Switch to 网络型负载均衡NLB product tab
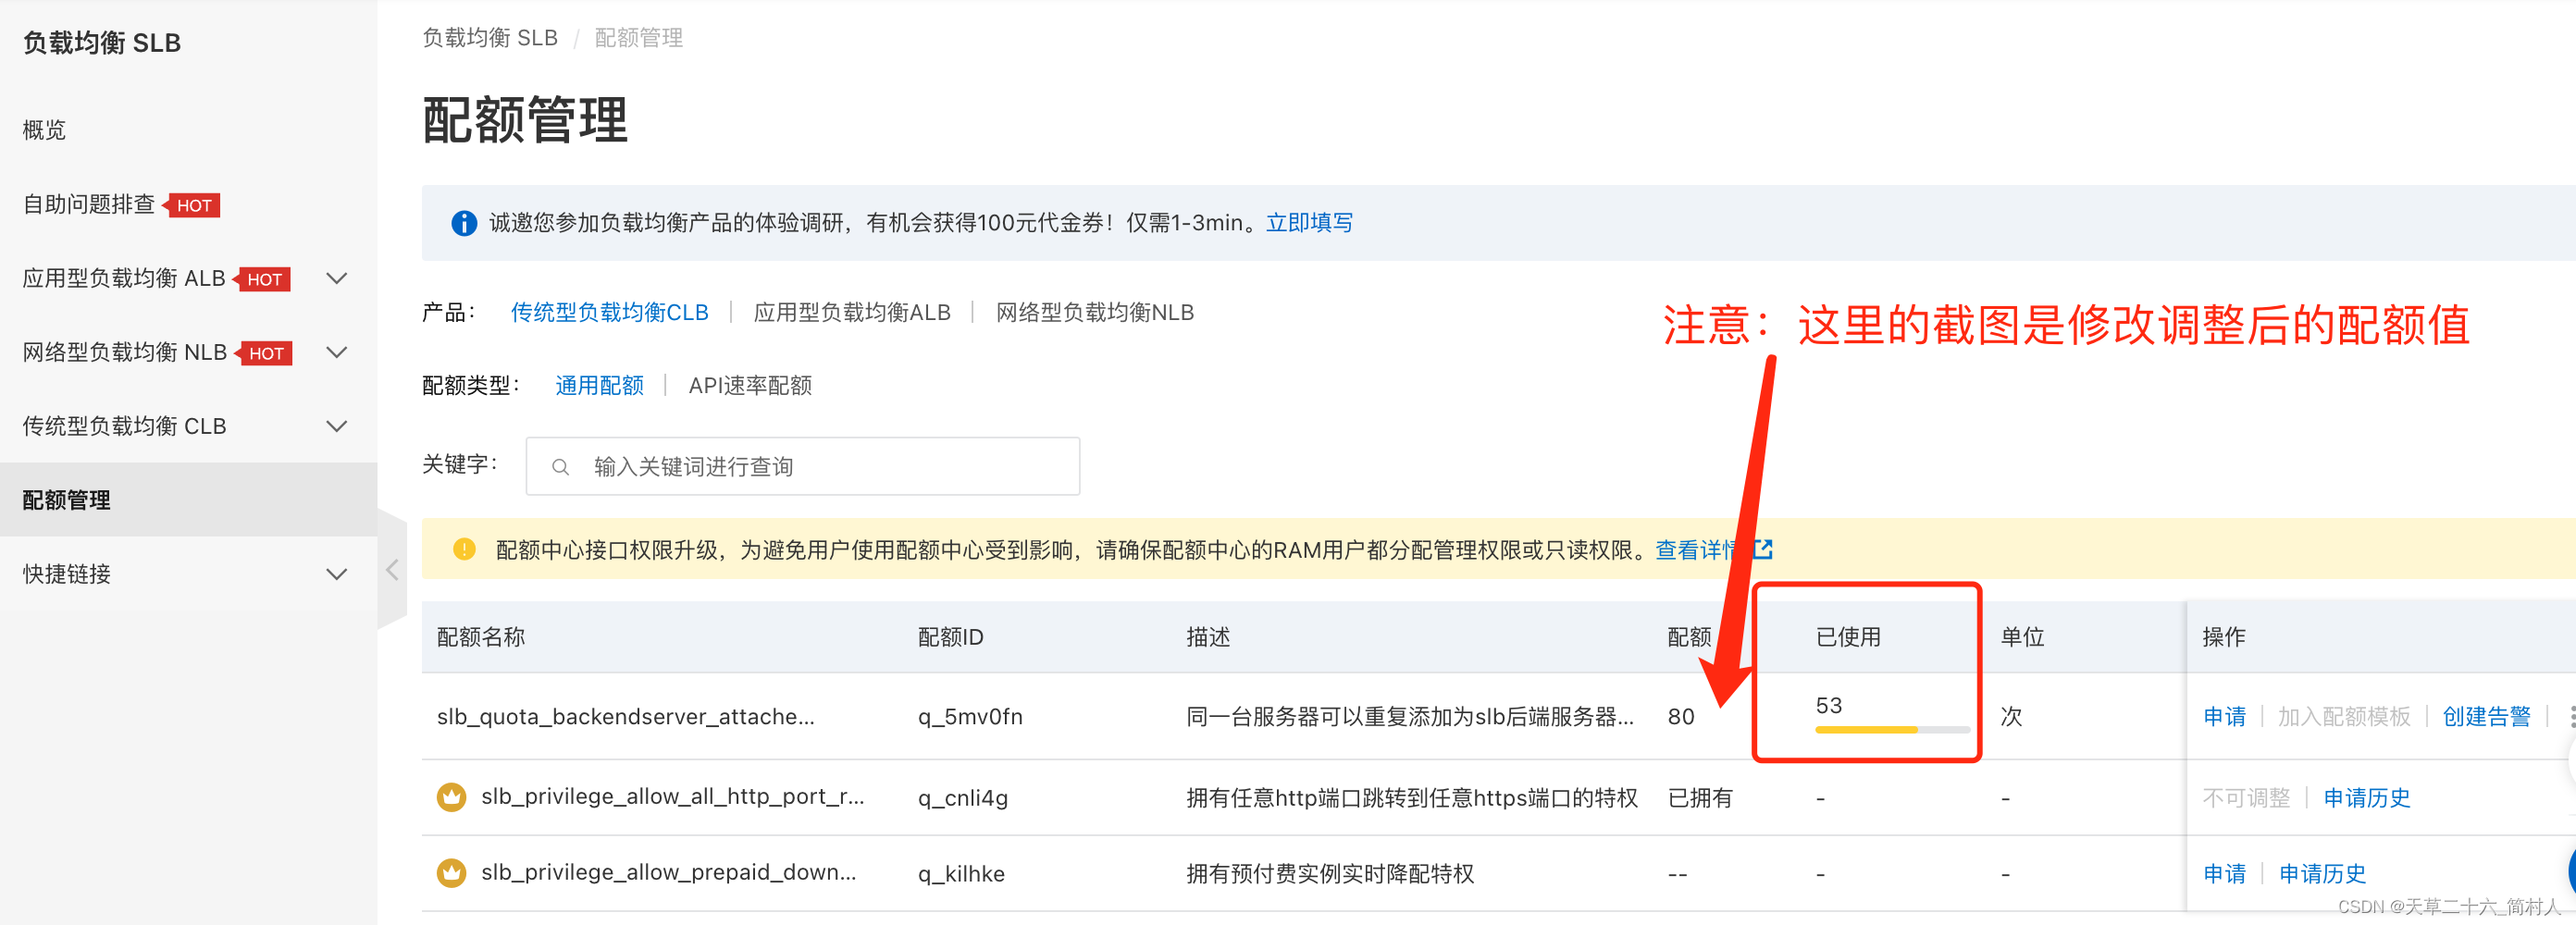This screenshot has height=925, width=2576. pos(1095,313)
